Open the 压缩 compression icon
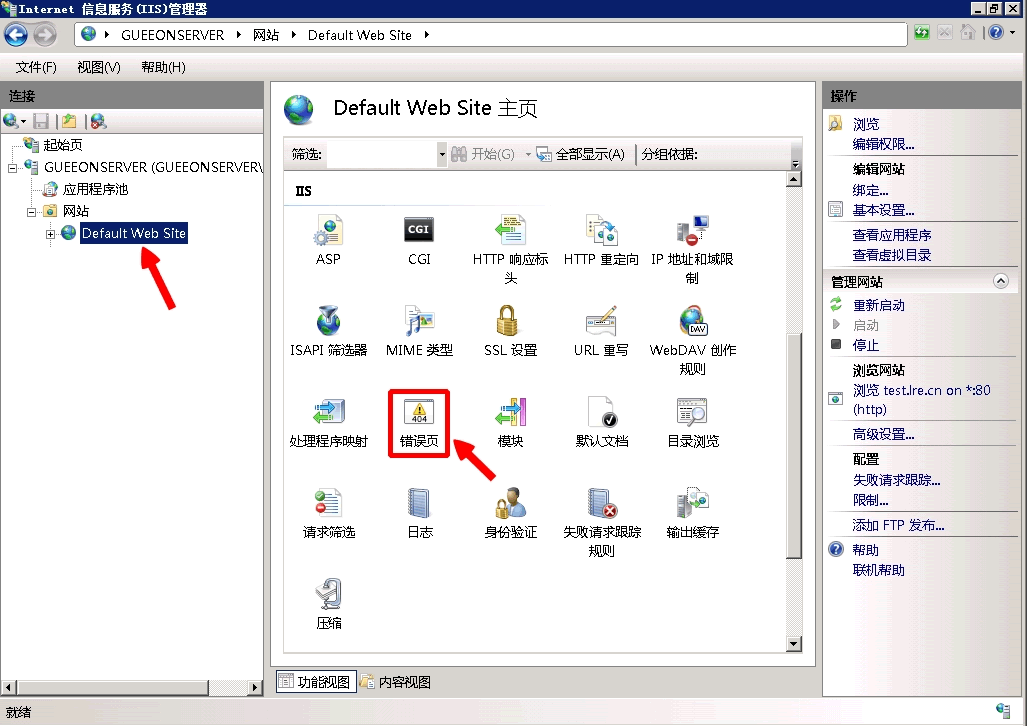Viewport: 1027px width, 726px height. pos(328,595)
